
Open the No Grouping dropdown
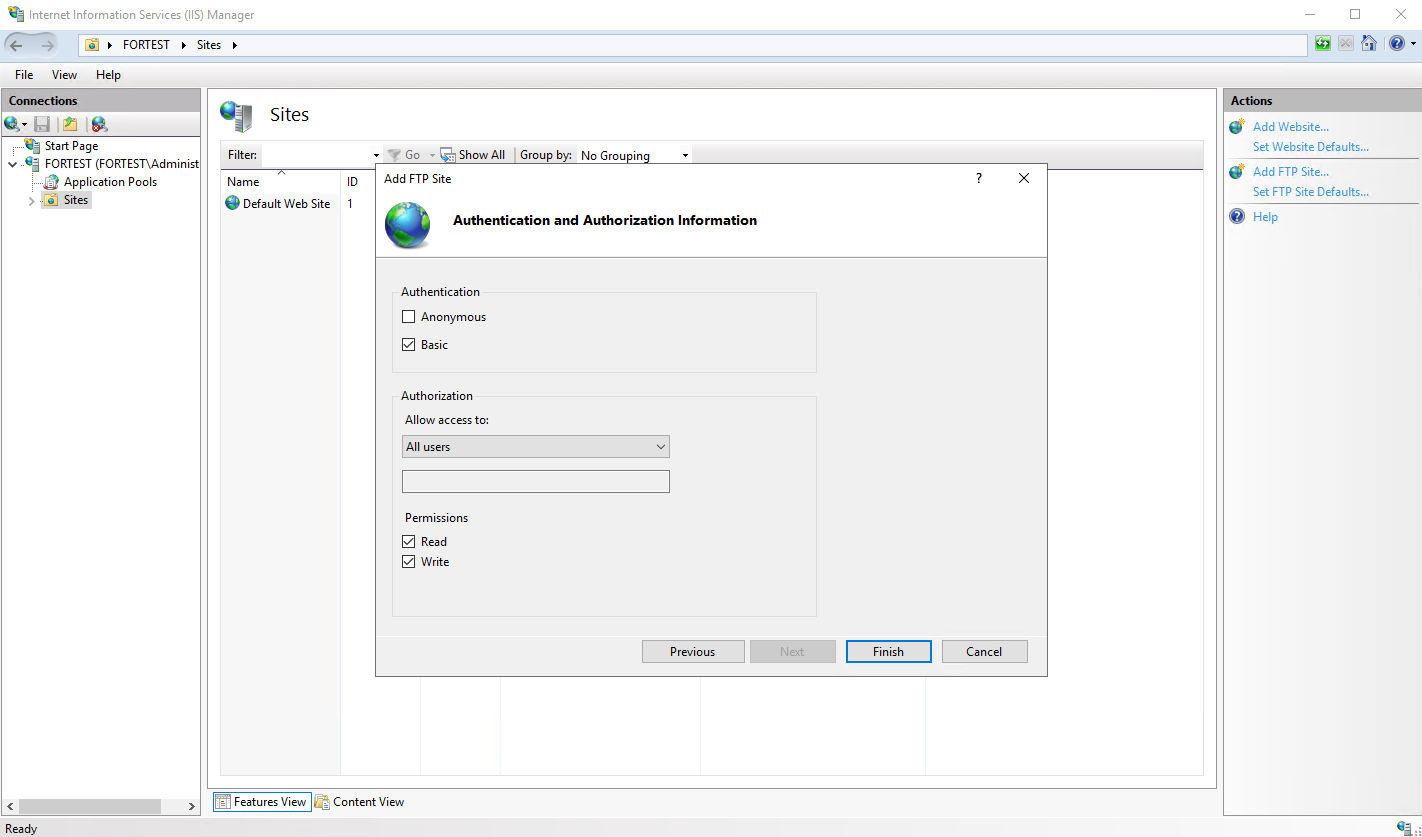click(635, 156)
